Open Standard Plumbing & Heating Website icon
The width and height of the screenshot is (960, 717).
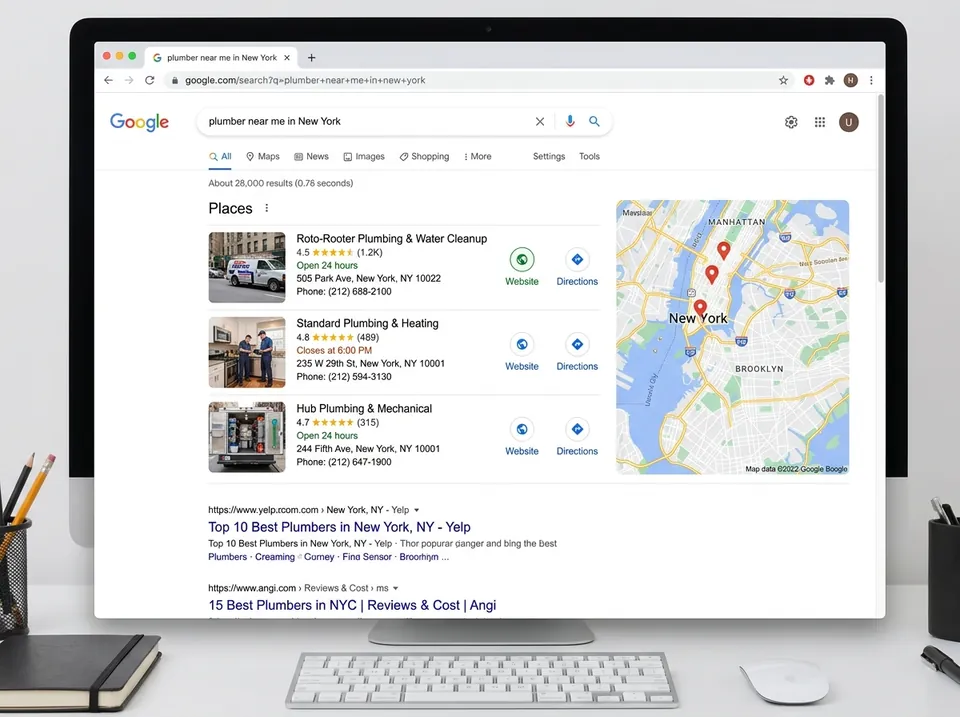click(522, 344)
